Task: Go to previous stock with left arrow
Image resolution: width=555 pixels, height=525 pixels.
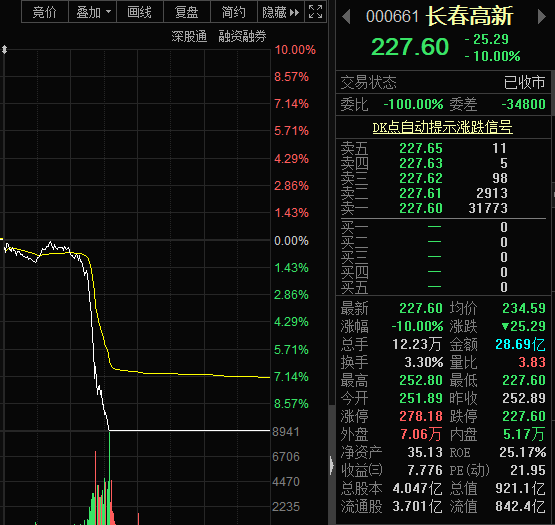Action: 347,17
